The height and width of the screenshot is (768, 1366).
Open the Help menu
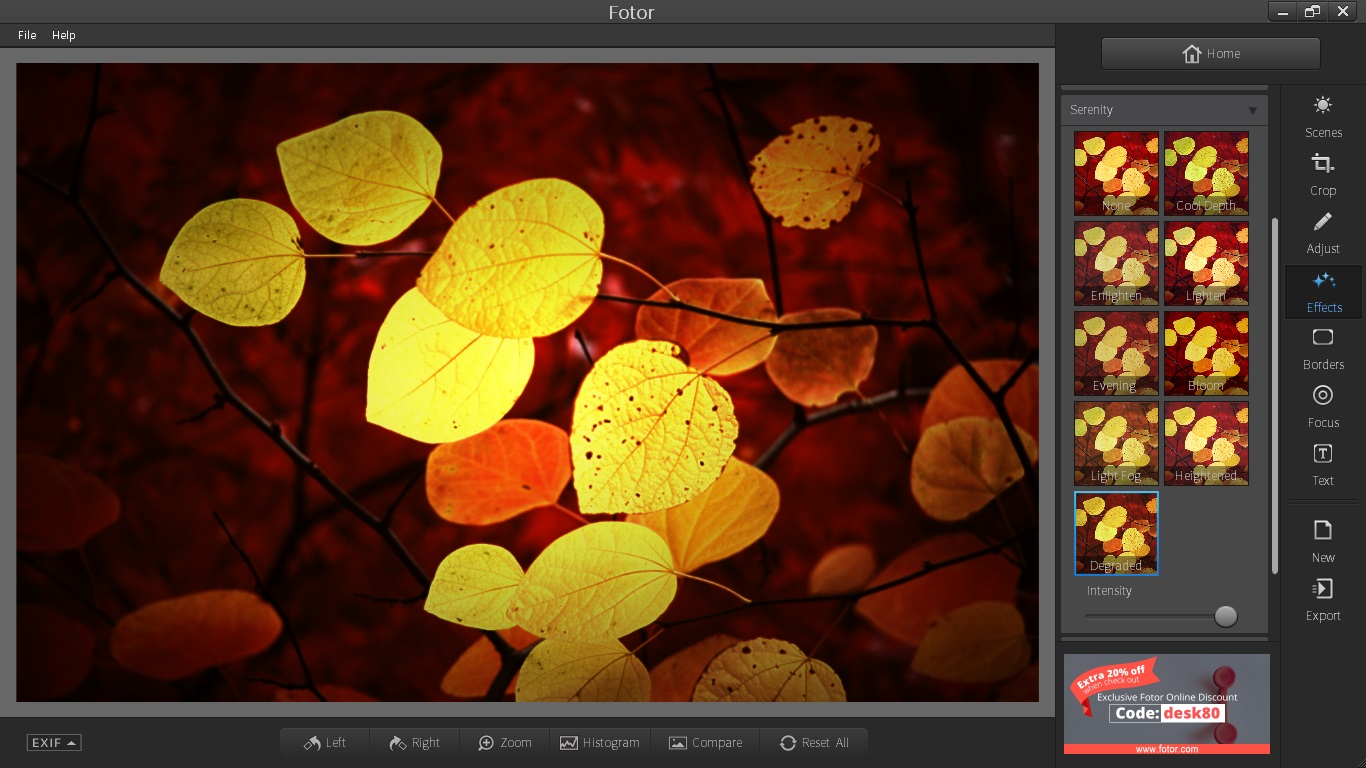click(64, 35)
